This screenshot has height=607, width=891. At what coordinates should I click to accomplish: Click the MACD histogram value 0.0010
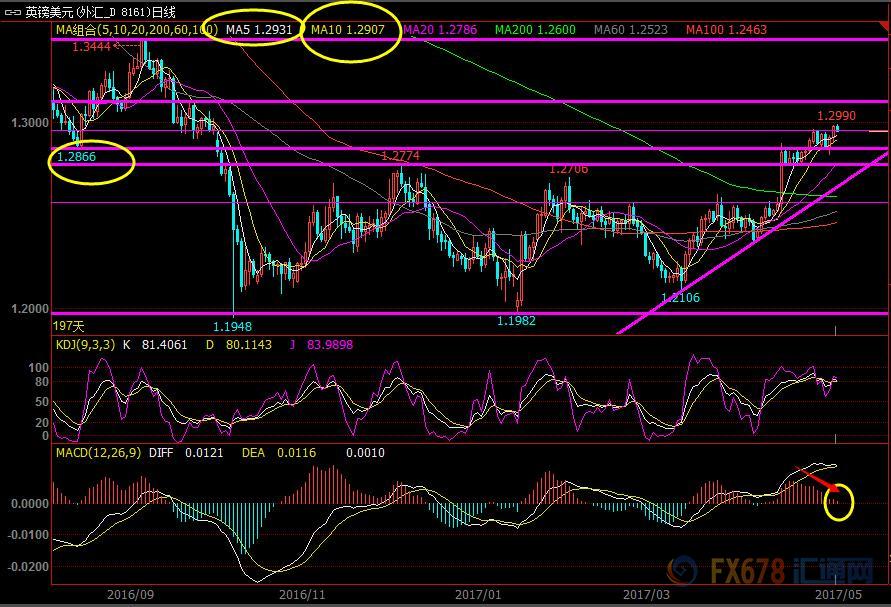click(365, 452)
